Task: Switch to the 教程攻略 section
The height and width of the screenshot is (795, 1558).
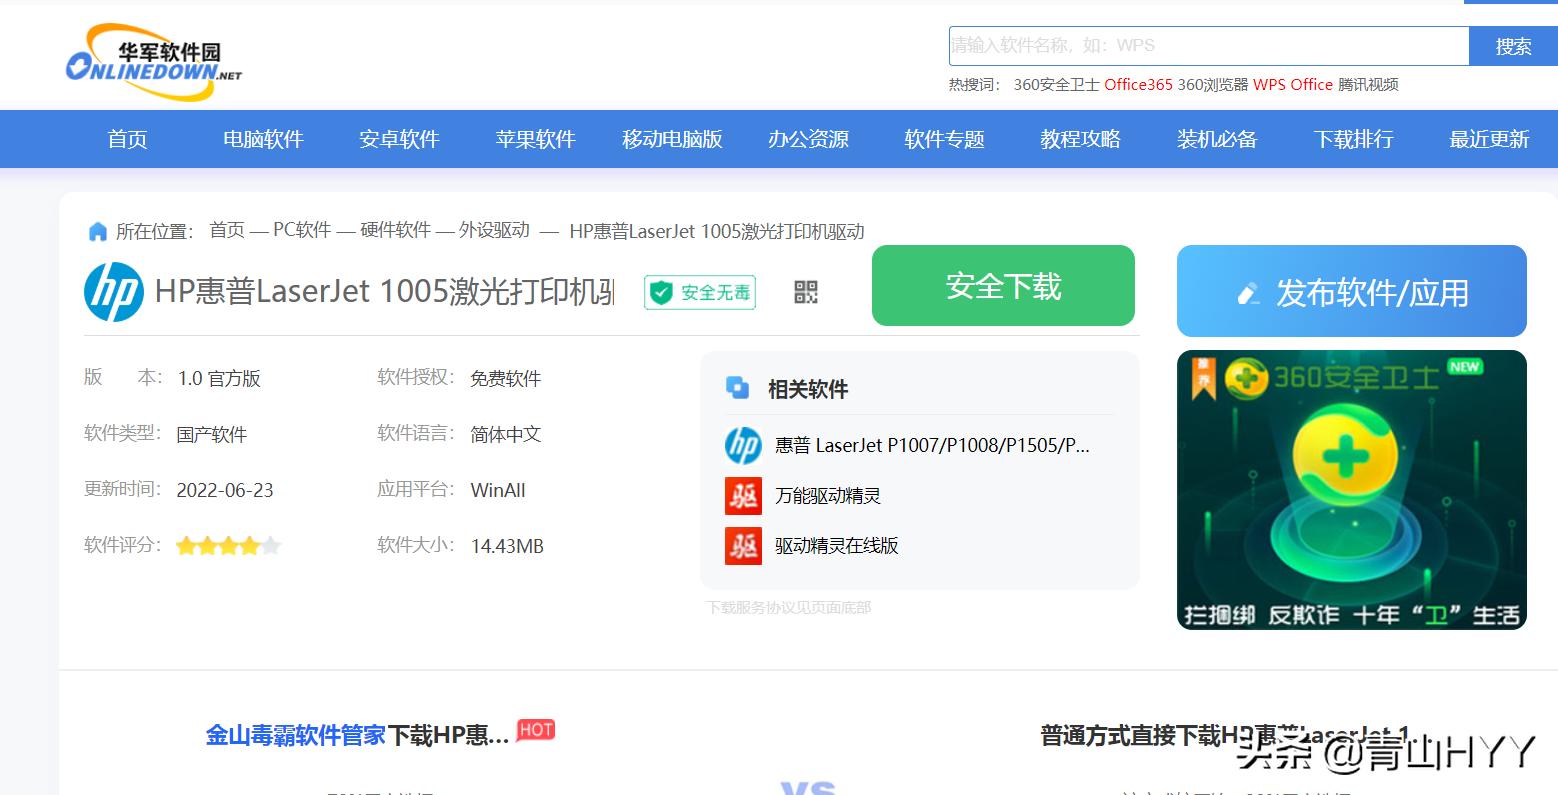Action: 1080,139
